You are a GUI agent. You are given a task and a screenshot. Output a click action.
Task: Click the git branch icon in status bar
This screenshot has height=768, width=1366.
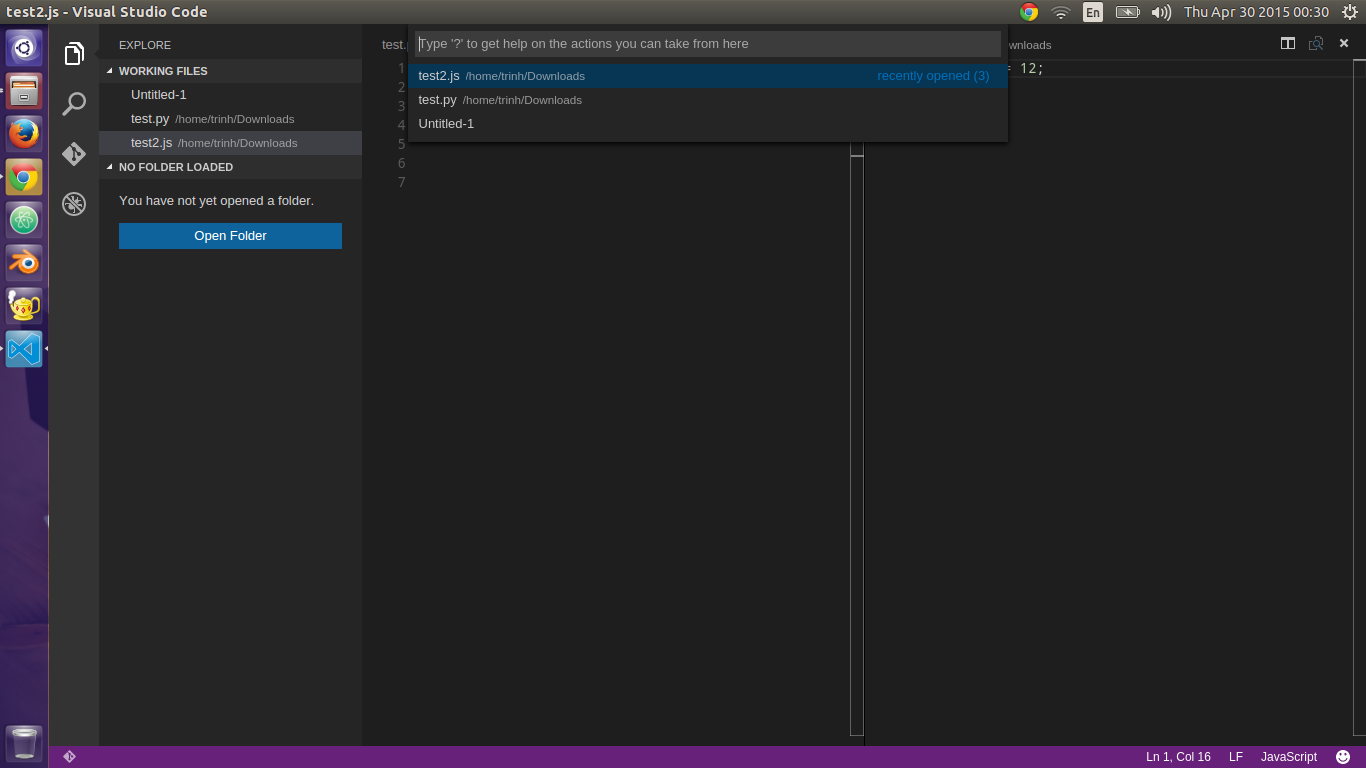70,756
